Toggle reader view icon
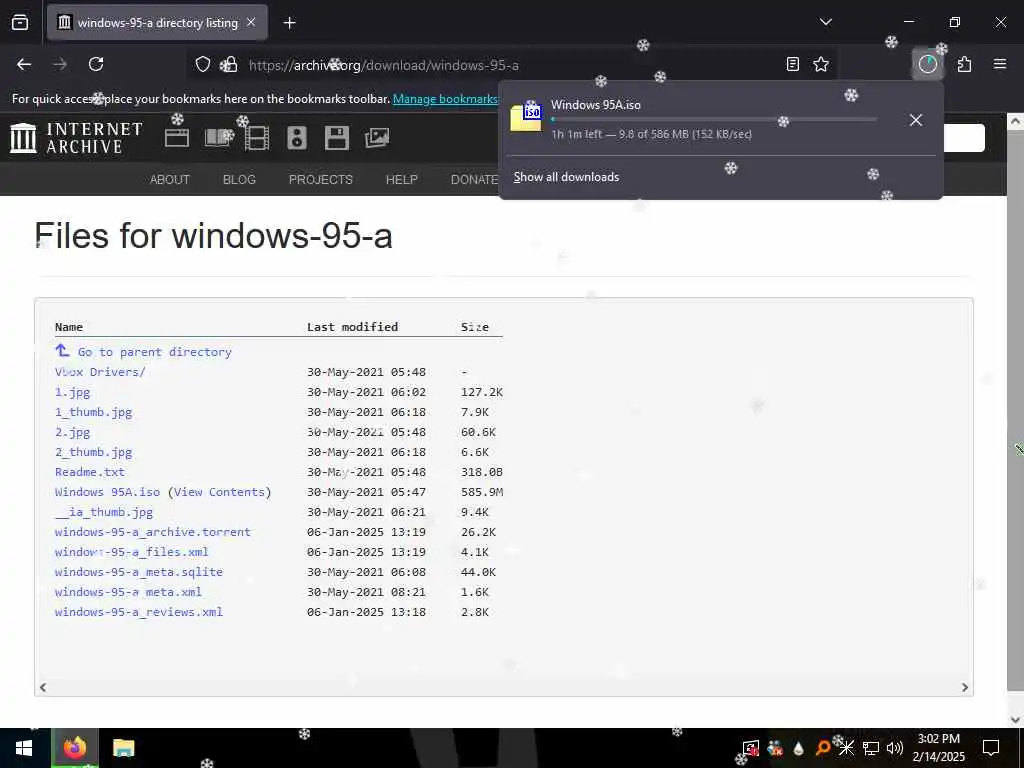This screenshot has height=768, width=1024. pos(792,64)
